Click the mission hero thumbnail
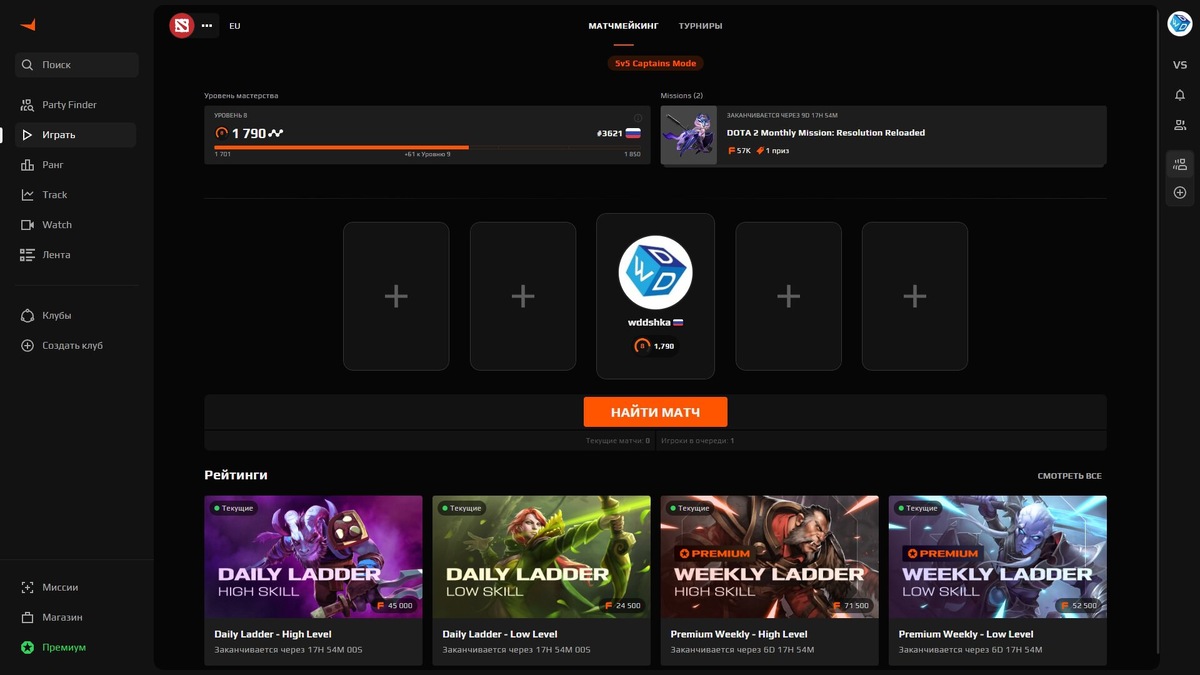This screenshot has width=1200, height=675. point(689,136)
